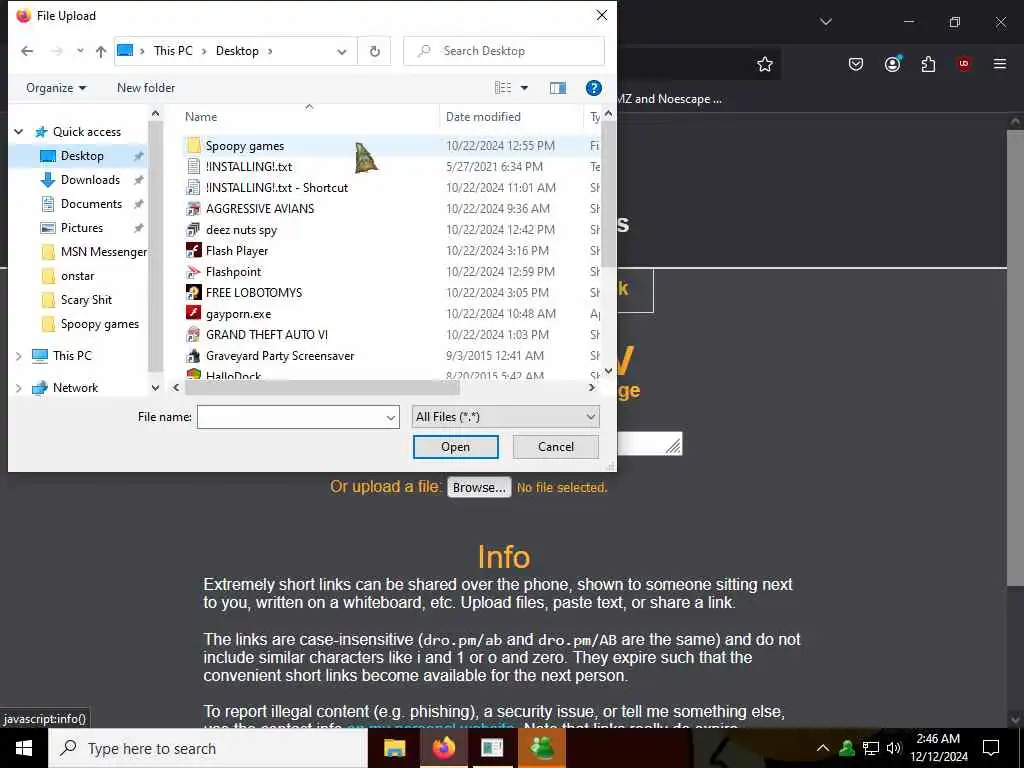Image resolution: width=1024 pixels, height=768 pixels.
Task: Click New folder in the toolbar
Action: (146, 88)
